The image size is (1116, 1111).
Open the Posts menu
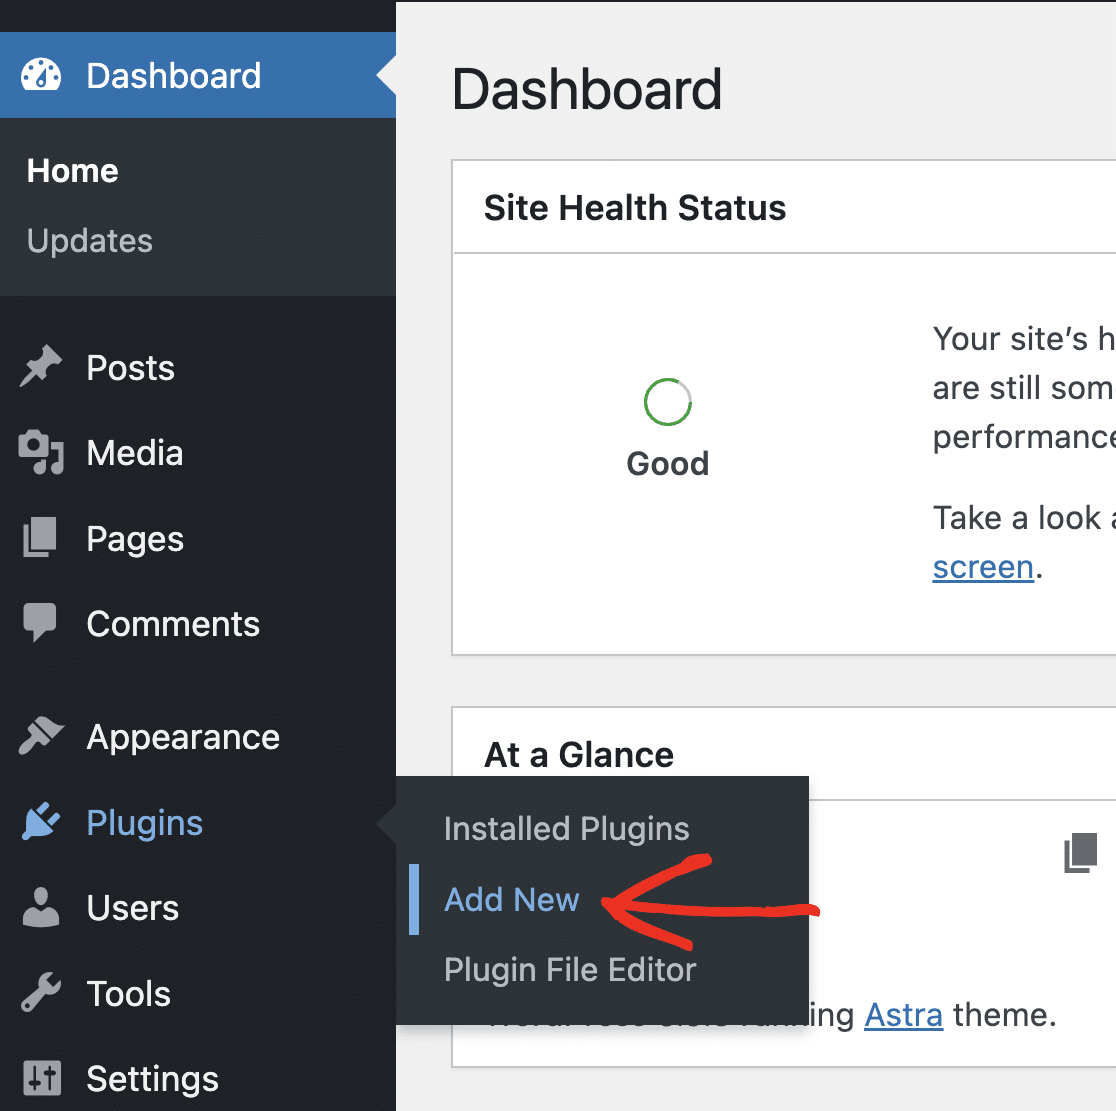pyautogui.click(x=198, y=367)
